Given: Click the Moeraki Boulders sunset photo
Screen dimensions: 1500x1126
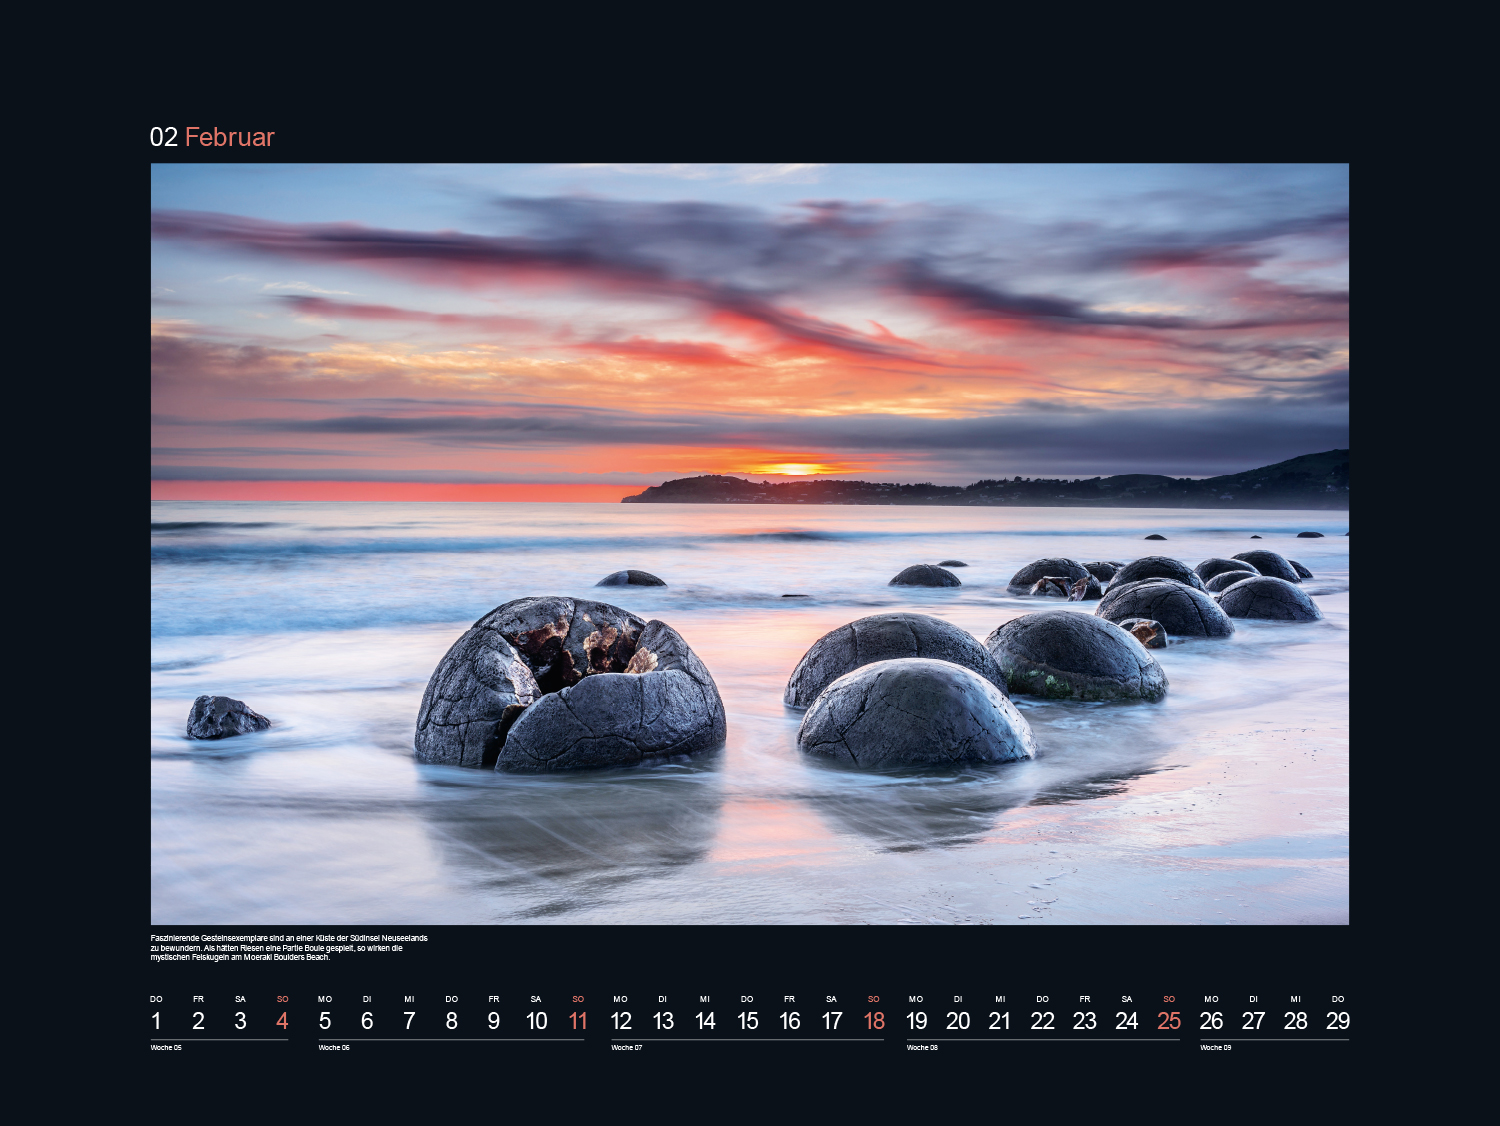Looking at the screenshot, I should (x=749, y=543).
